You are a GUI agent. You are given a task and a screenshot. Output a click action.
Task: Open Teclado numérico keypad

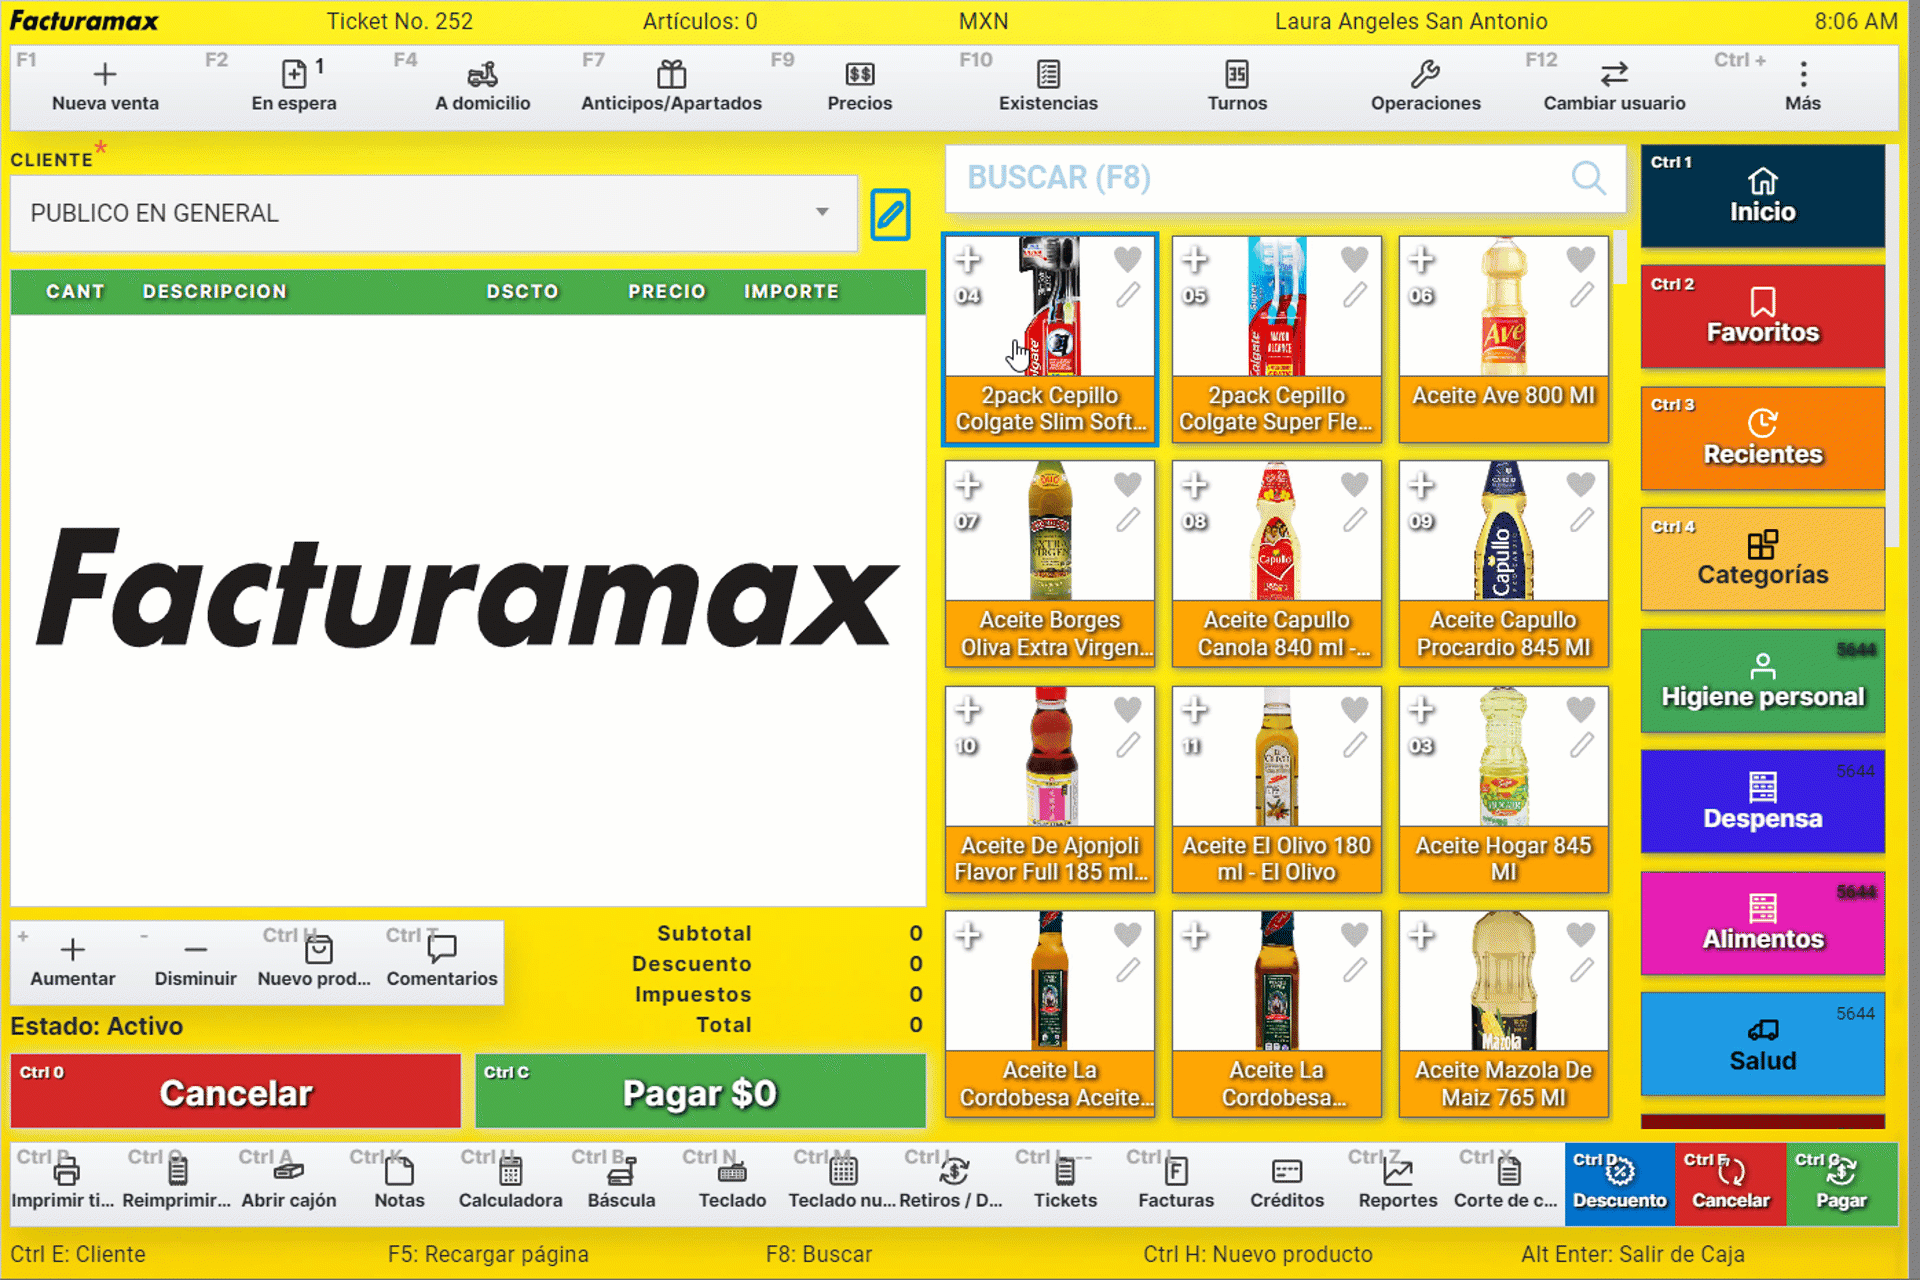(x=843, y=1182)
